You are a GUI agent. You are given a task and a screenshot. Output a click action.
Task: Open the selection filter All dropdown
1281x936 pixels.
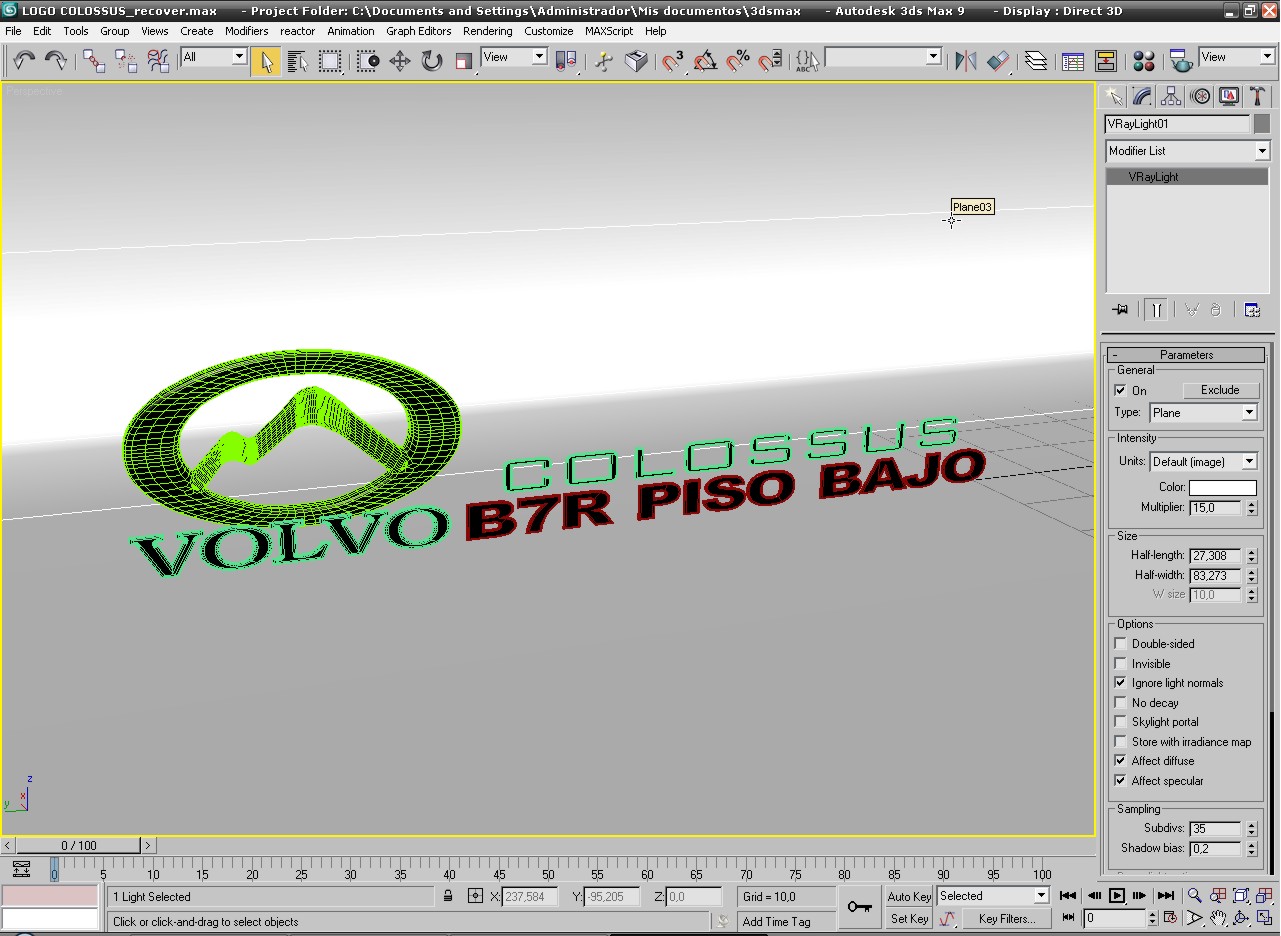coord(214,57)
